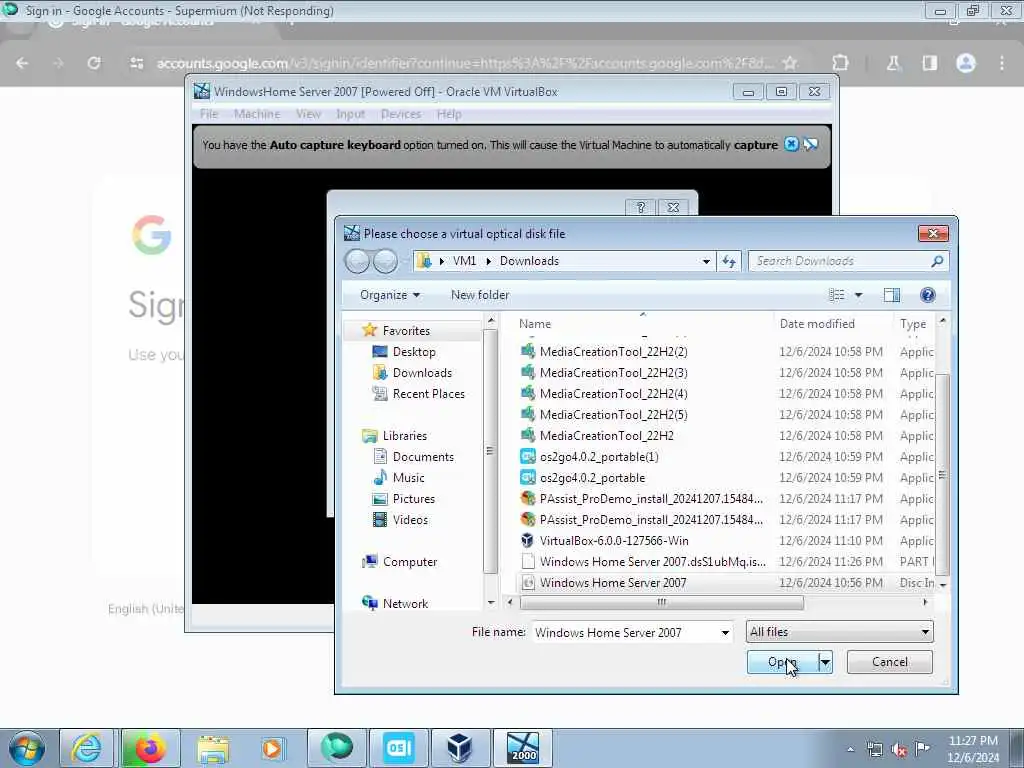Image resolution: width=1024 pixels, height=768 pixels.
Task: Open the Organize menu
Action: click(390, 295)
